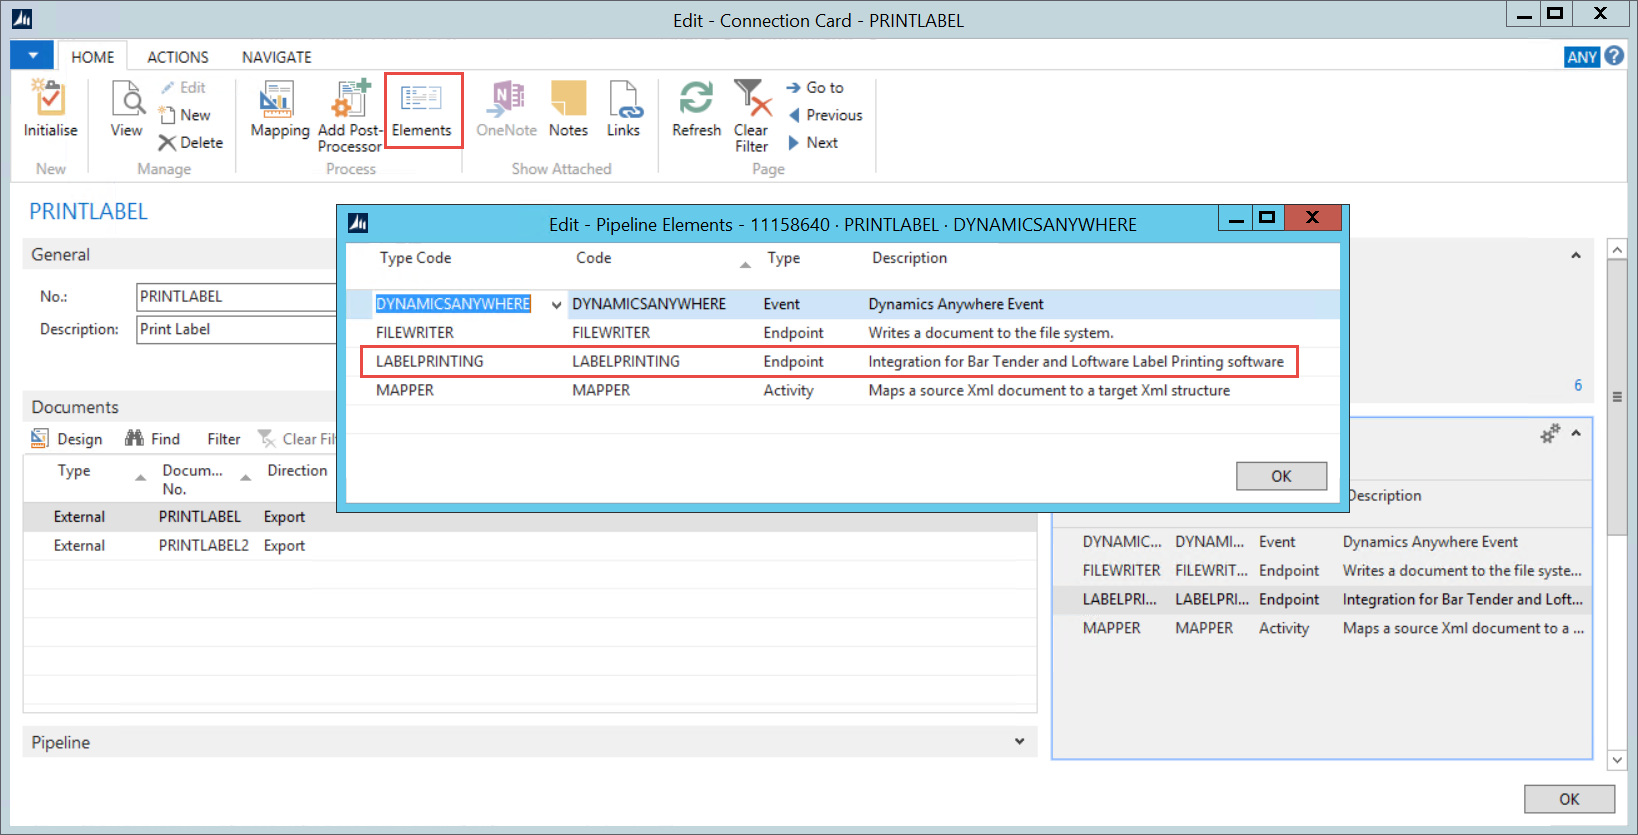Open OneNote attachment

pos(506,110)
